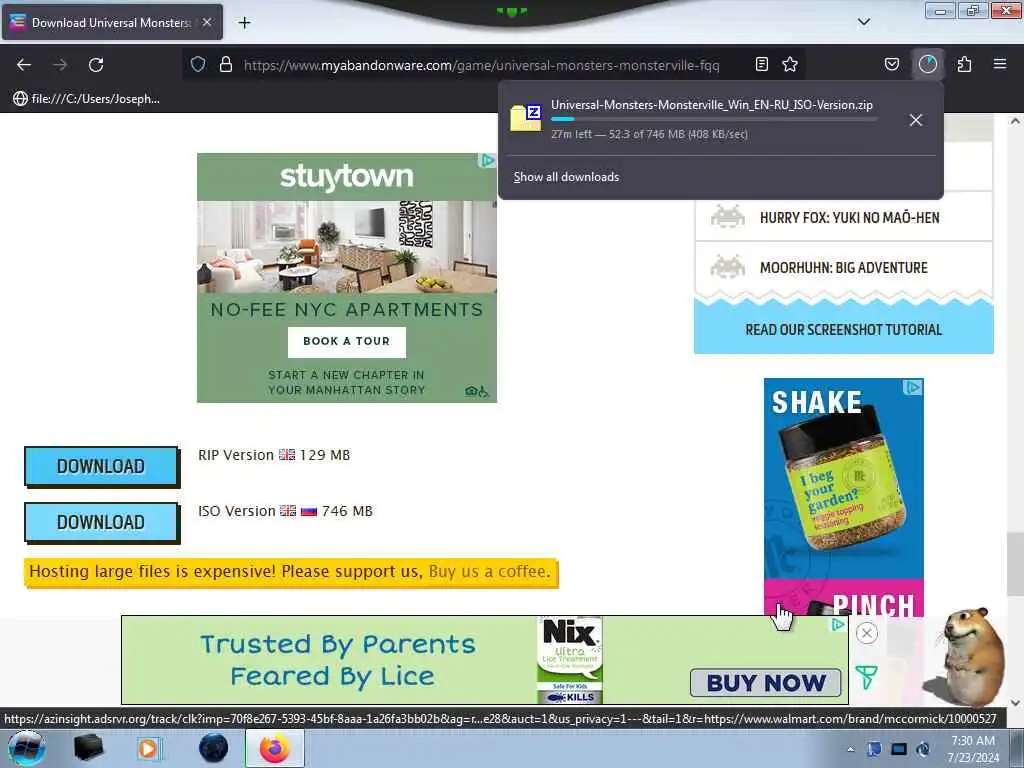Image resolution: width=1024 pixels, height=768 pixels.
Task: Close the bottom Nix banner ad
Action: point(867,633)
